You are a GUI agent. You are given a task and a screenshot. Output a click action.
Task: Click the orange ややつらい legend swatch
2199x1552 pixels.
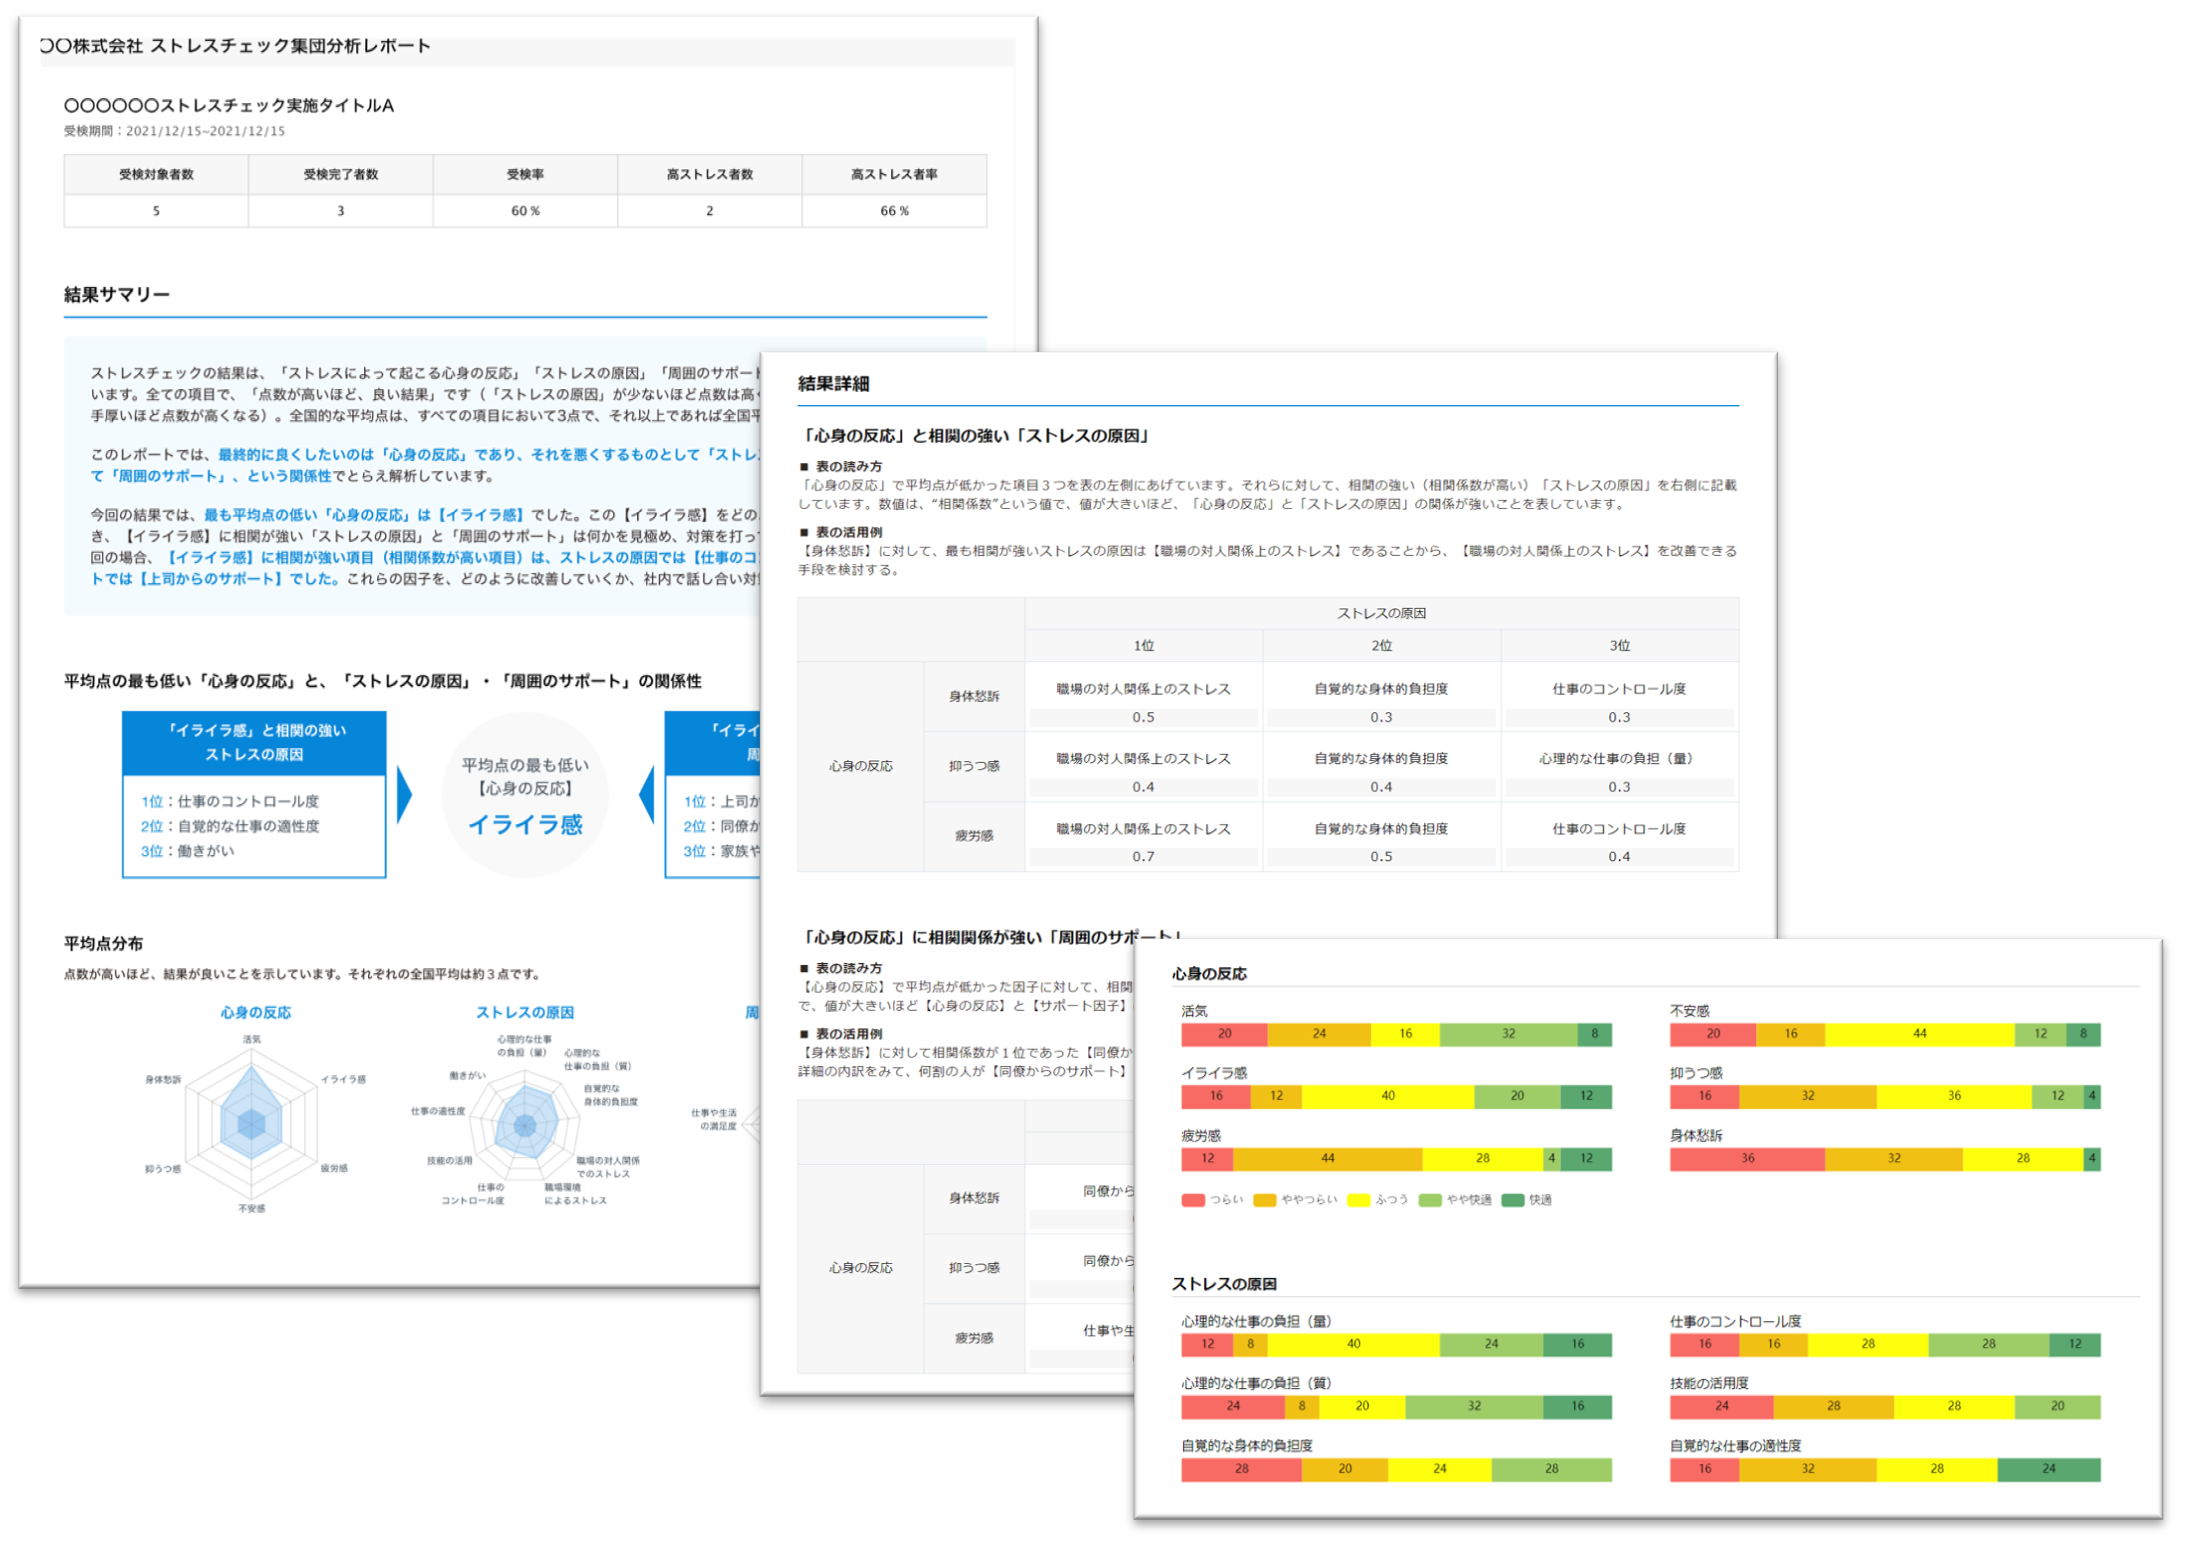tap(1264, 1200)
